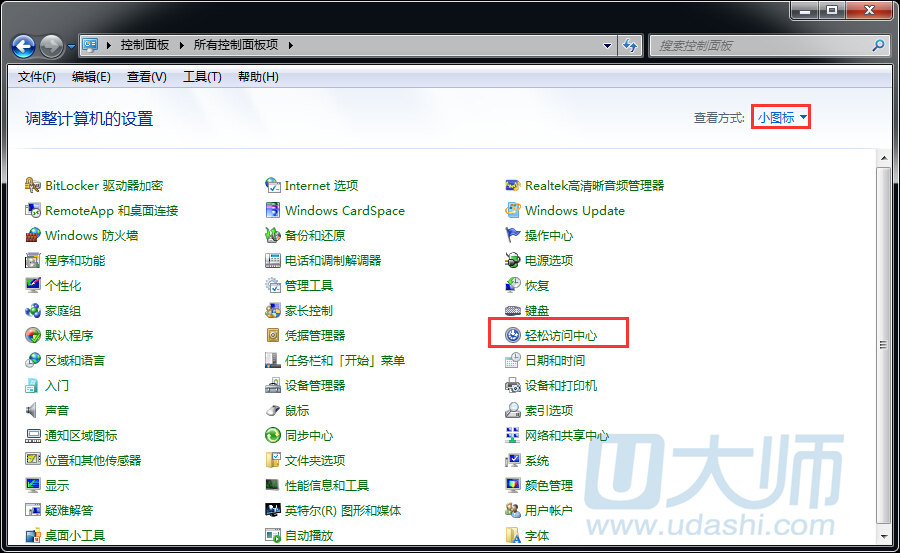
Task: Click the search magnifier button
Action: [x=878, y=45]
